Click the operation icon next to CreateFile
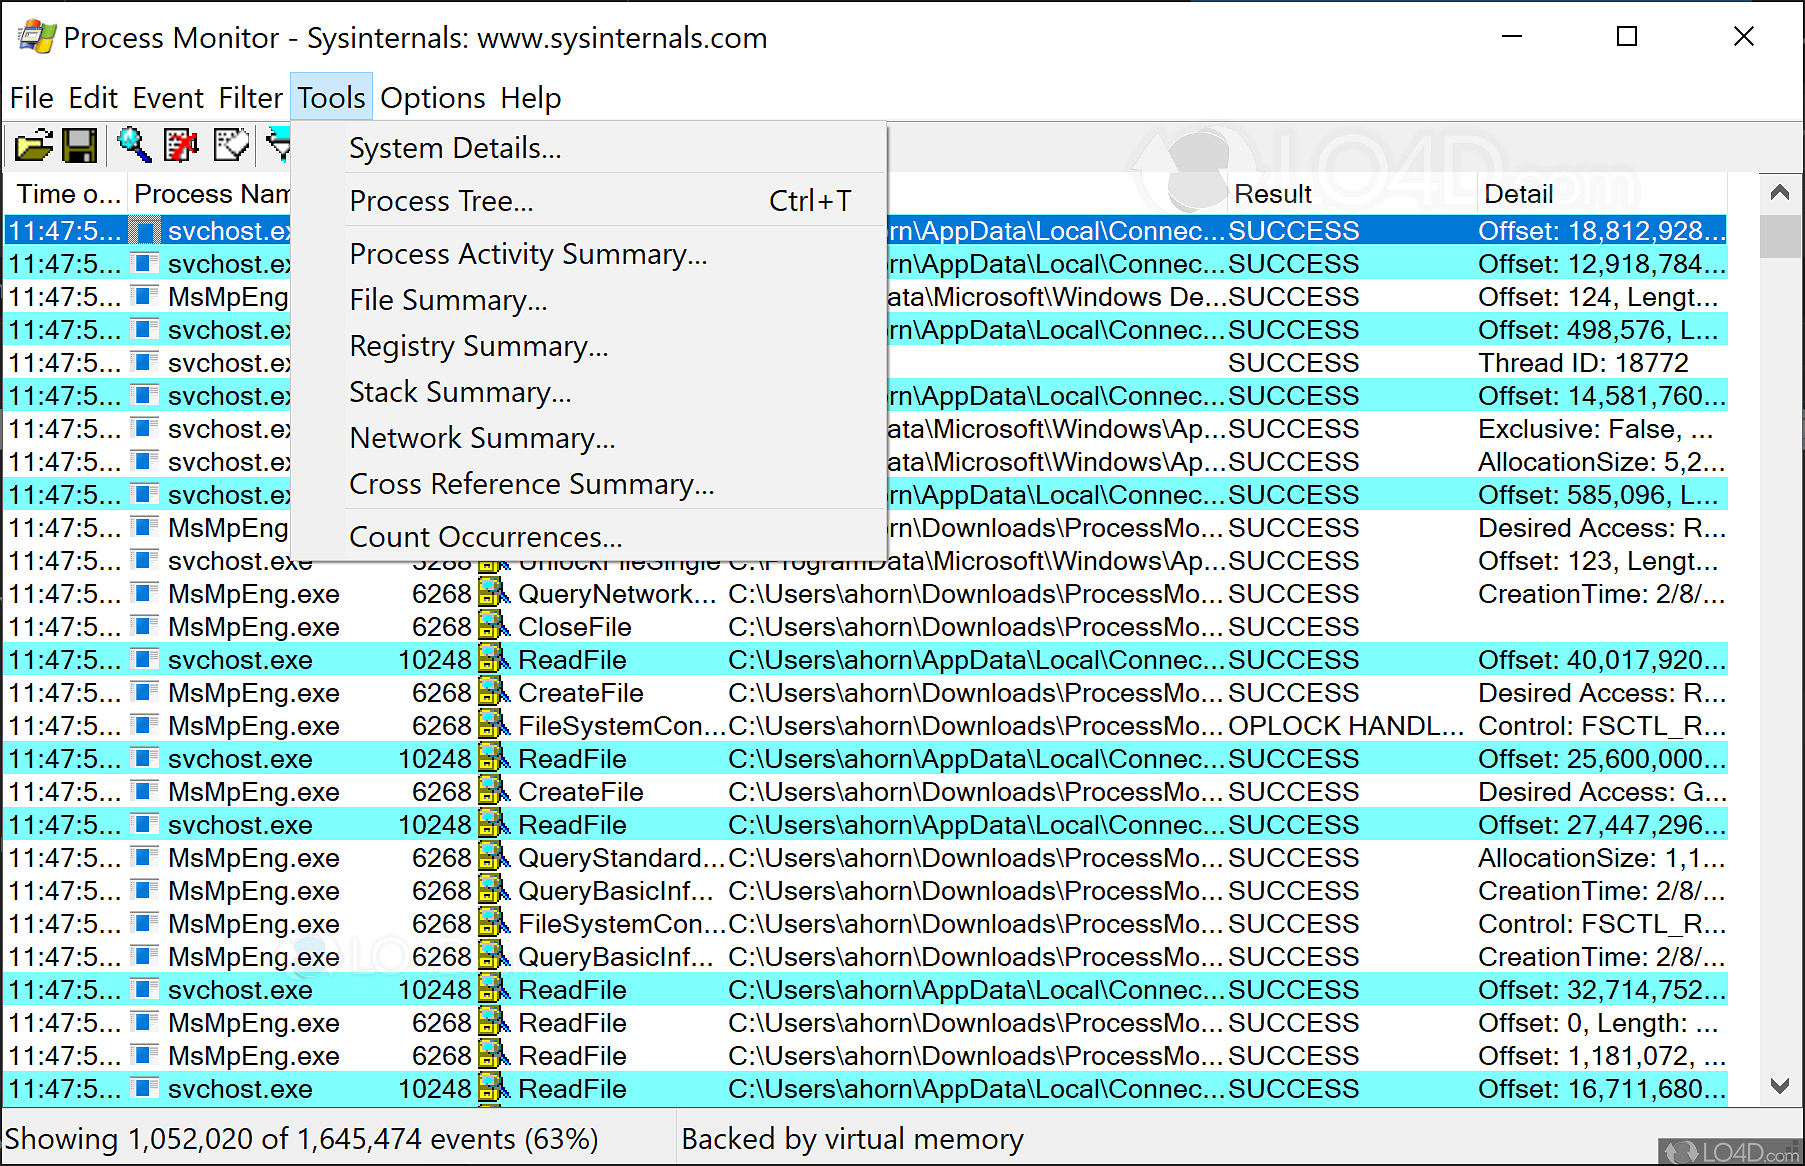This screenshot has width=1805, height=1166. (492, 692)
